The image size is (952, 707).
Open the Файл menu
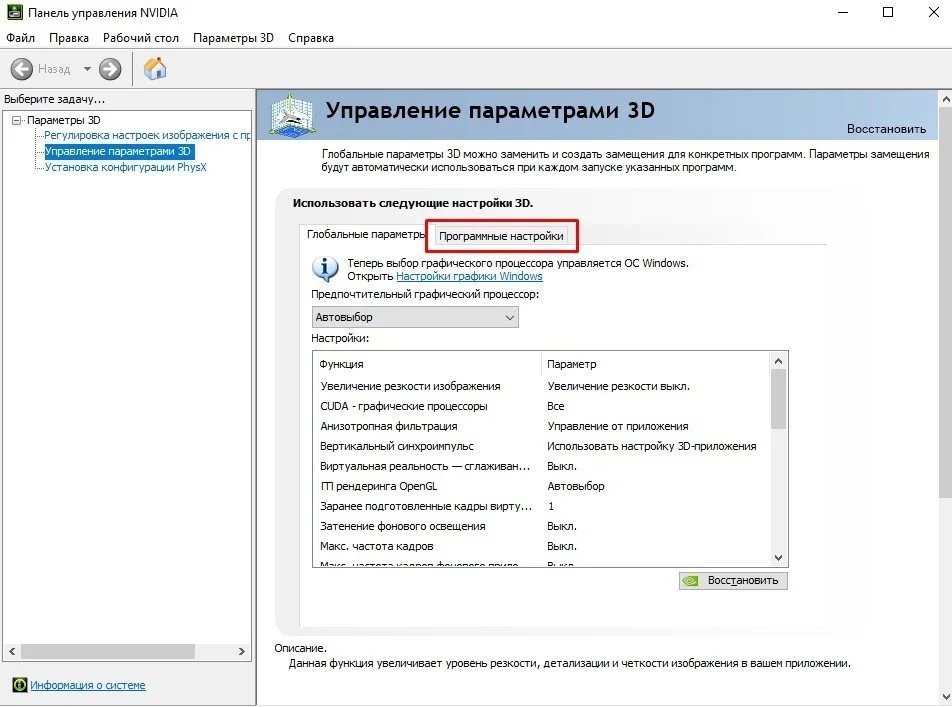21,38
